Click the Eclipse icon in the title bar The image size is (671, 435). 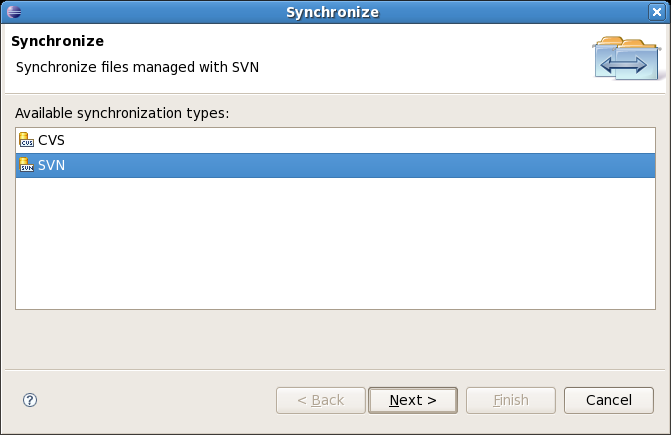pyautogui.click(x=13, y=12)
